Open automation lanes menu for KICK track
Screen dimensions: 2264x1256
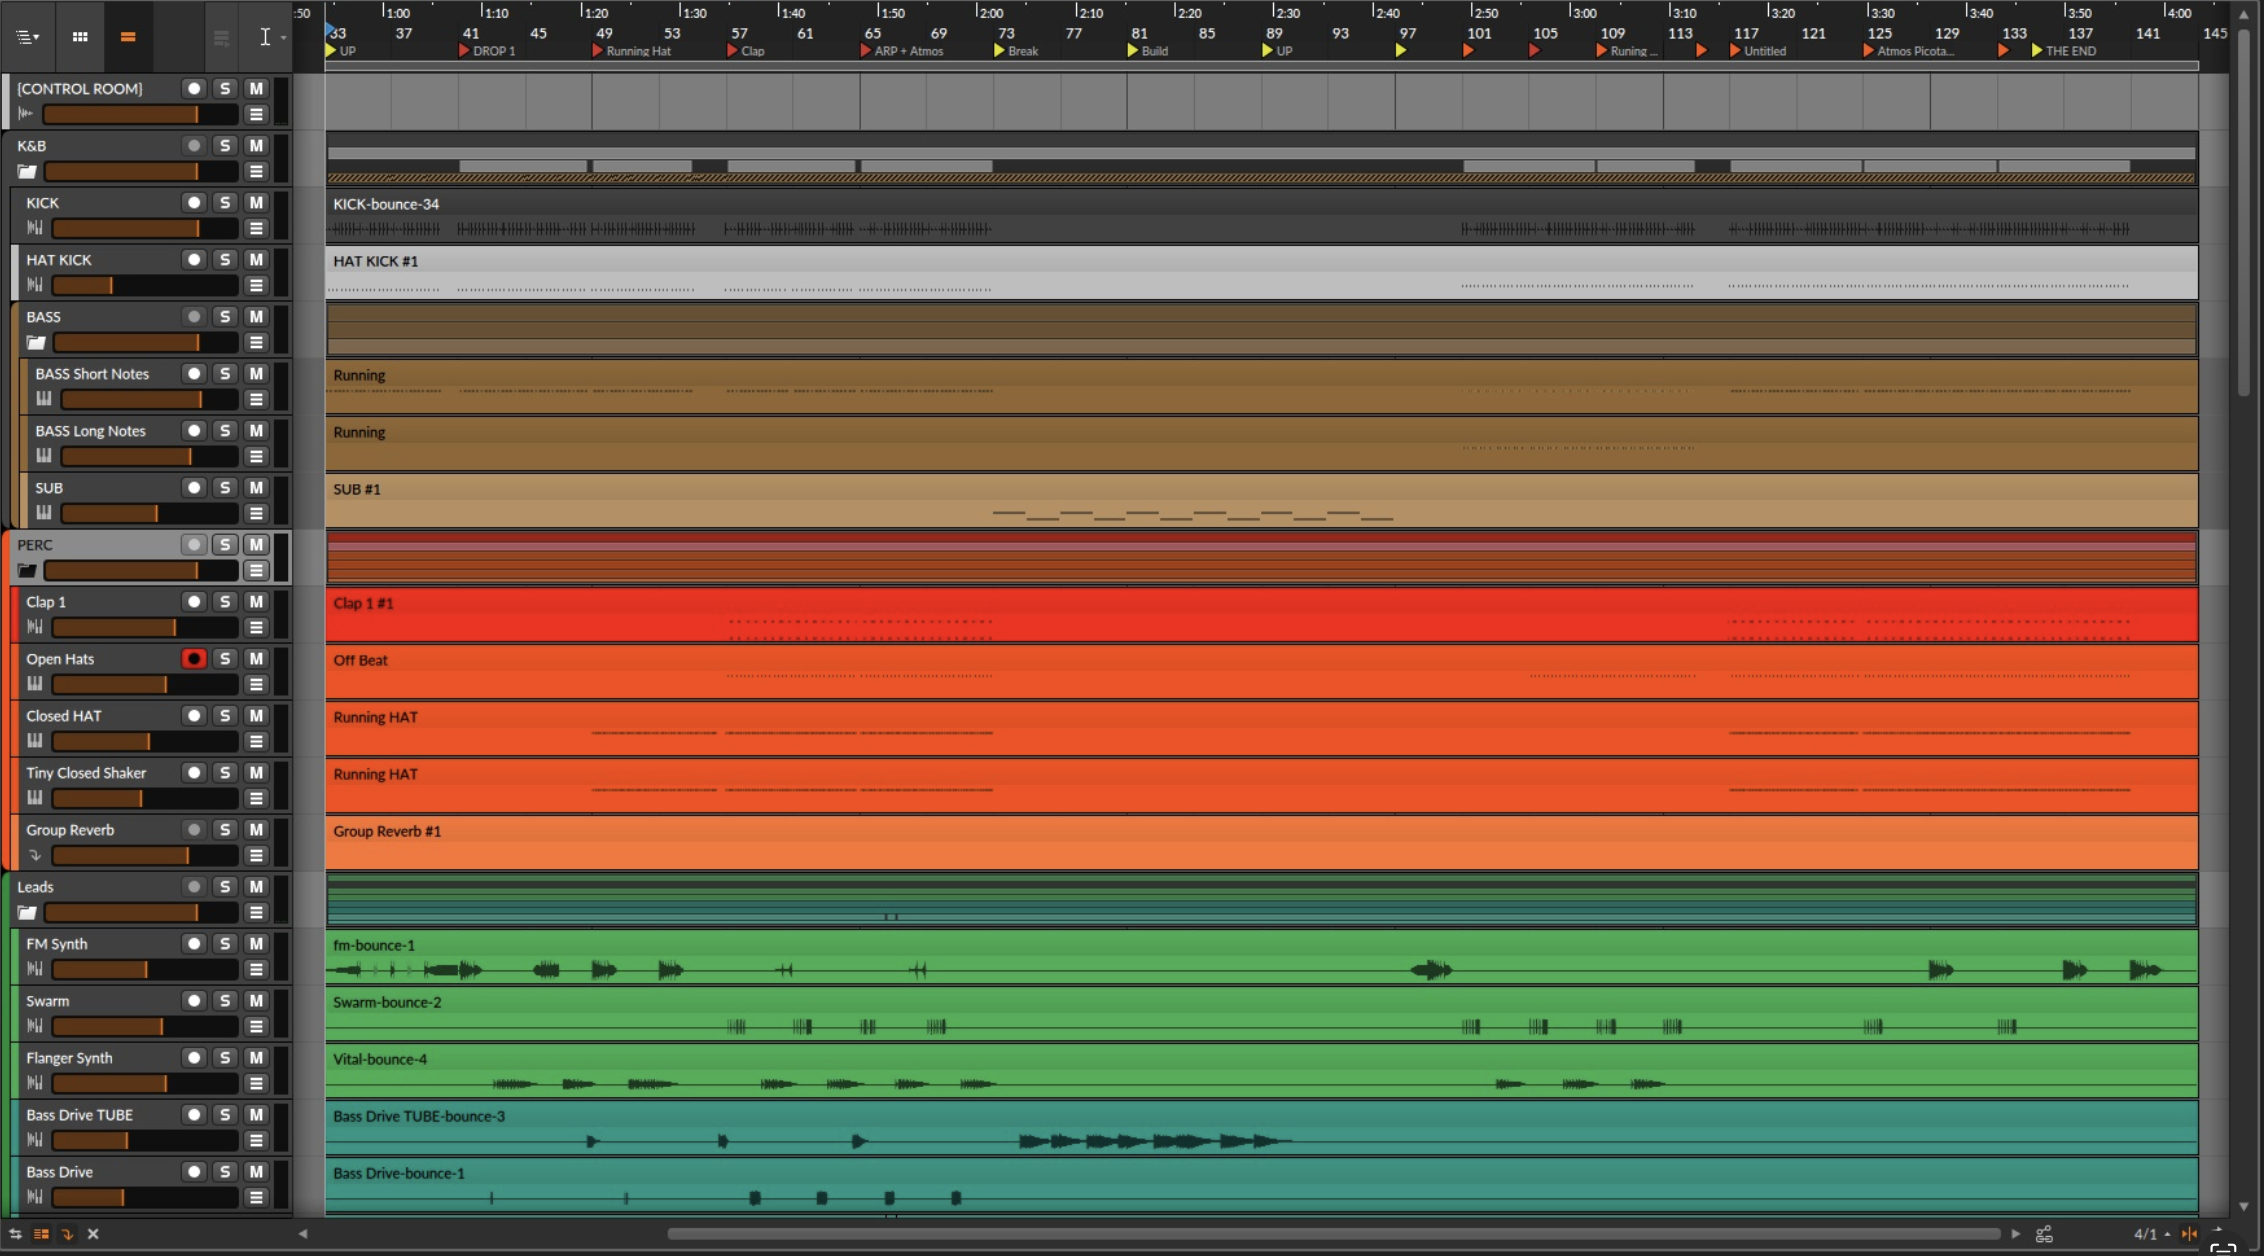click(256, 229)
